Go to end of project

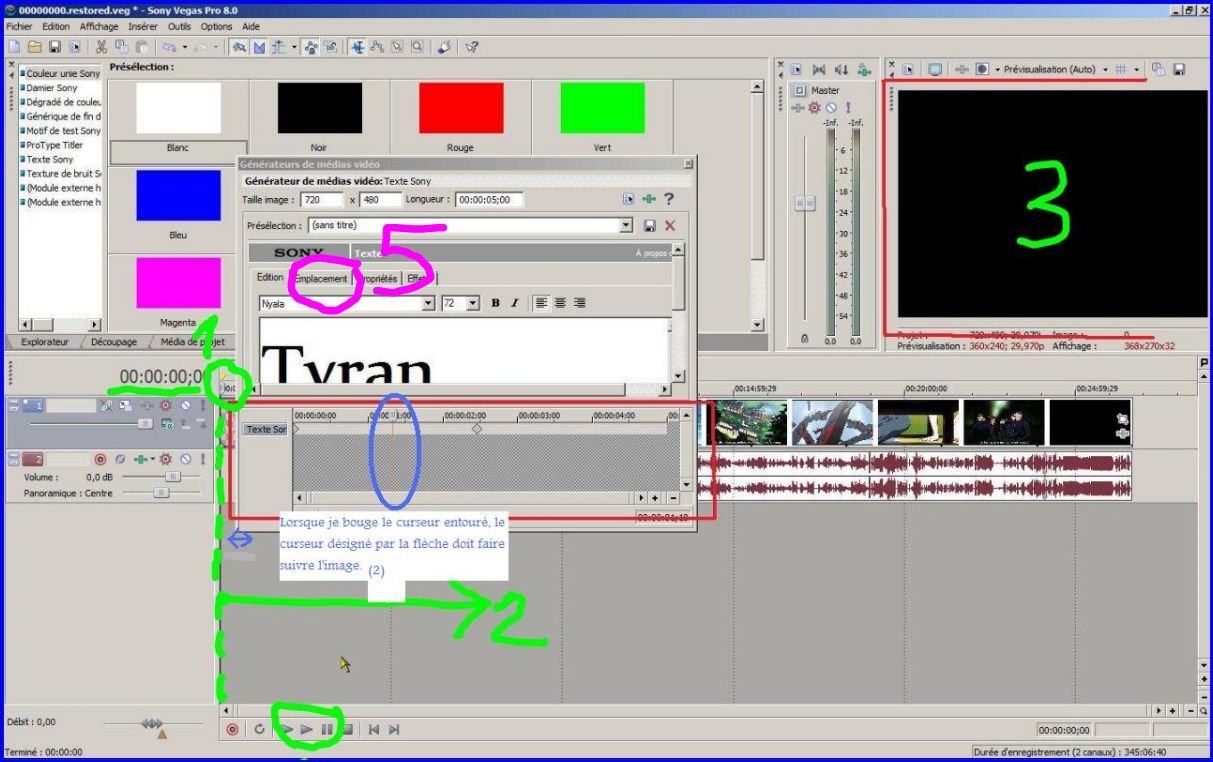click(394, 729)
